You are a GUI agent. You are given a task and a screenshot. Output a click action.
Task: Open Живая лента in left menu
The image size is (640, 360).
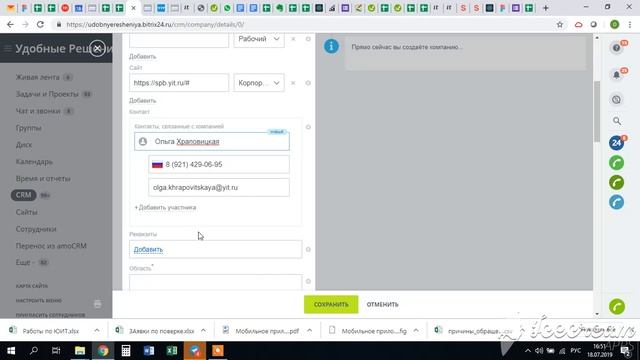38,77
